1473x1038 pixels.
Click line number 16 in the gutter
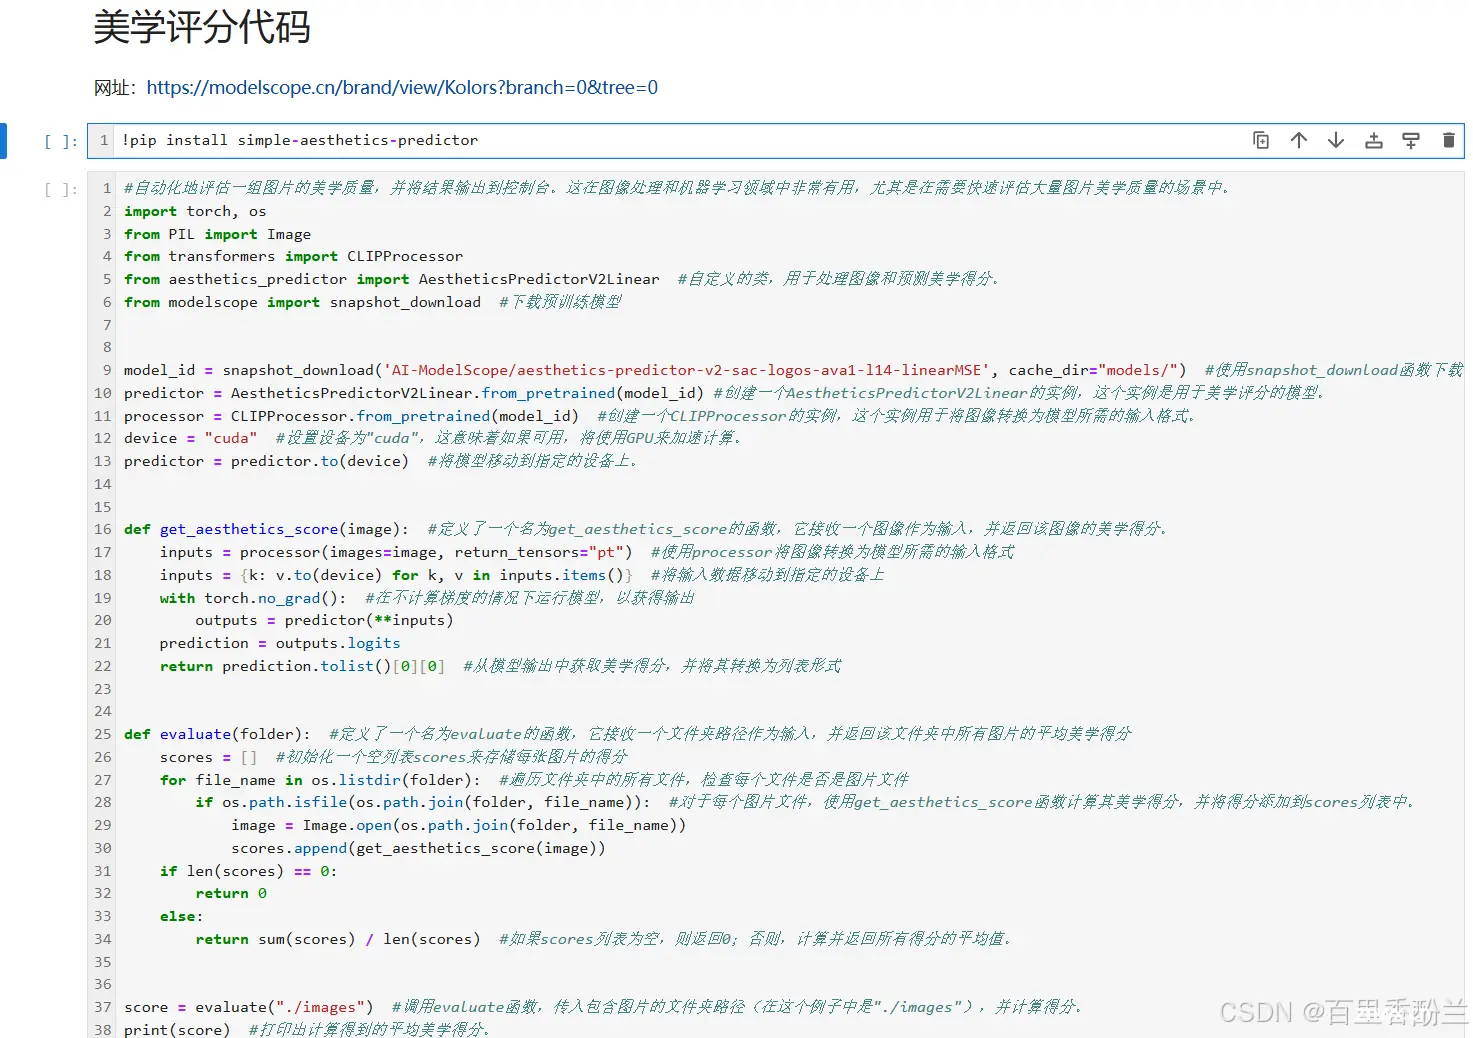103,529
